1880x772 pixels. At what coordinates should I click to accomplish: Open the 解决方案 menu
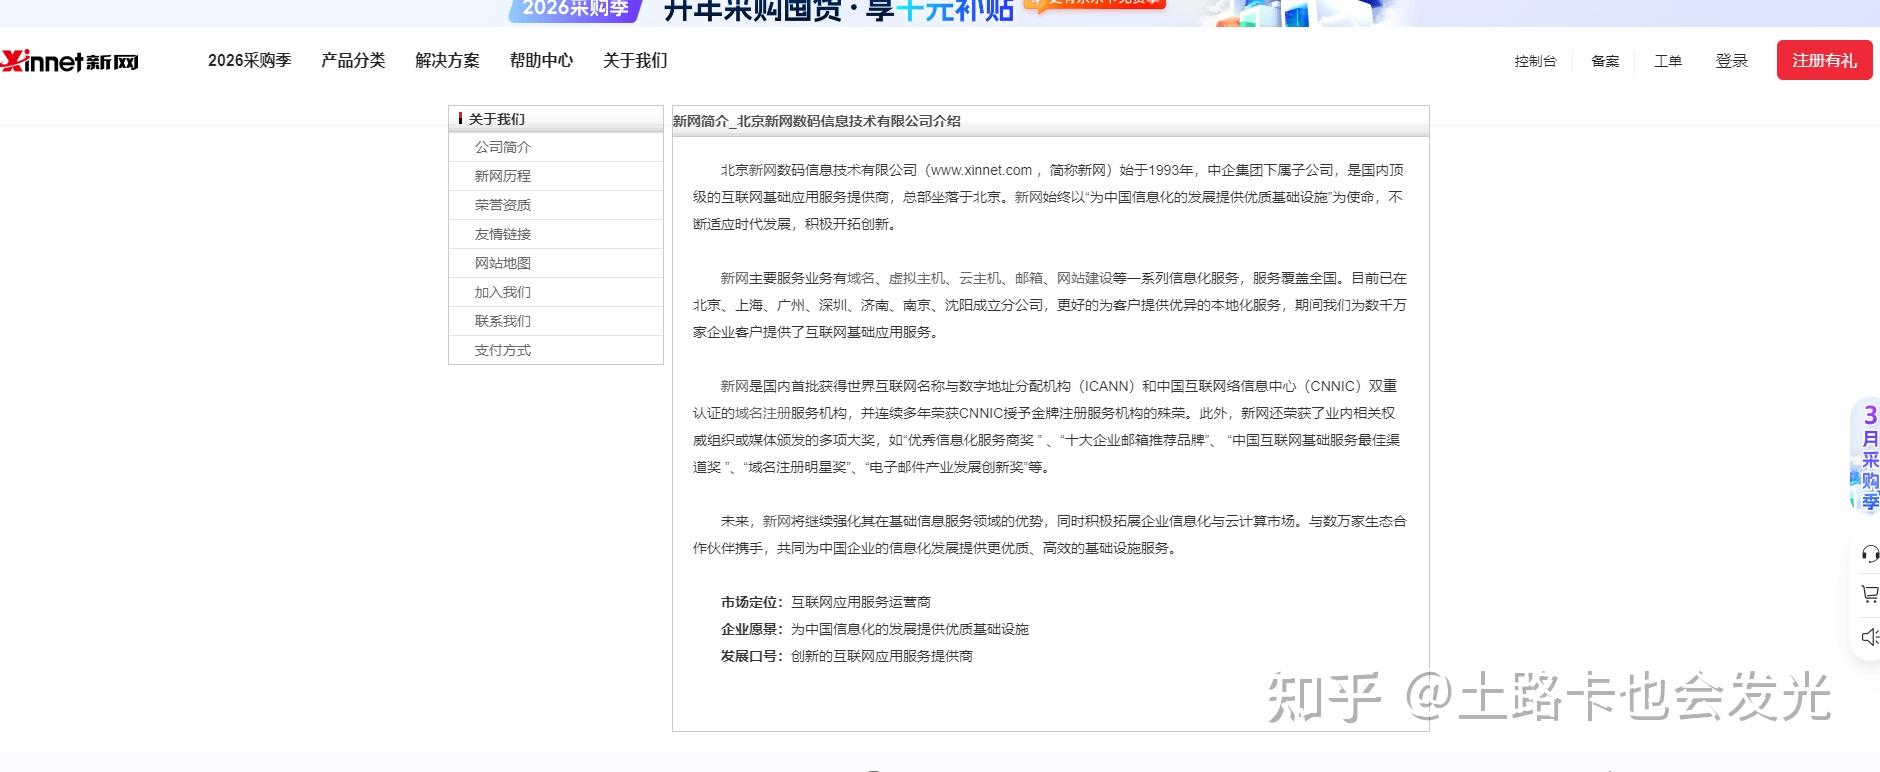pyautogui.click(x=447, y=61)
